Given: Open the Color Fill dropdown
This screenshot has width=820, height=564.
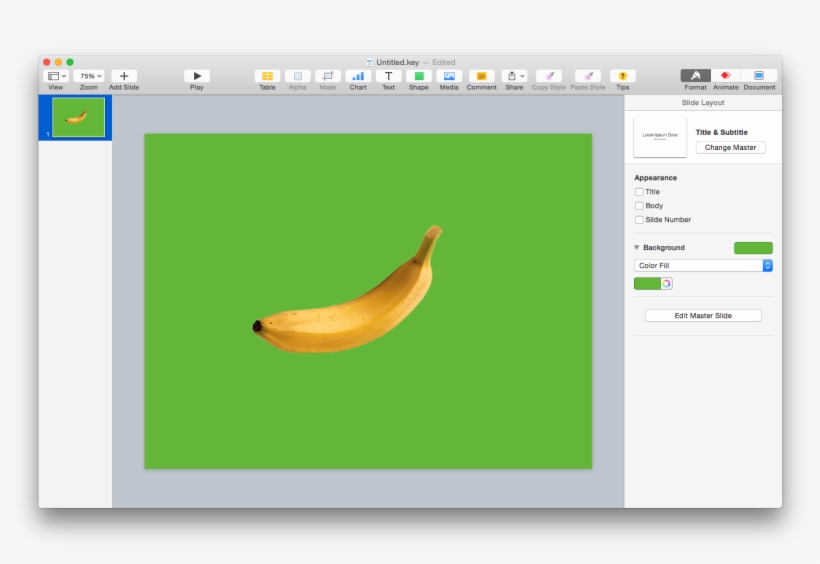Looking at the screenshot, I should 703,266.
